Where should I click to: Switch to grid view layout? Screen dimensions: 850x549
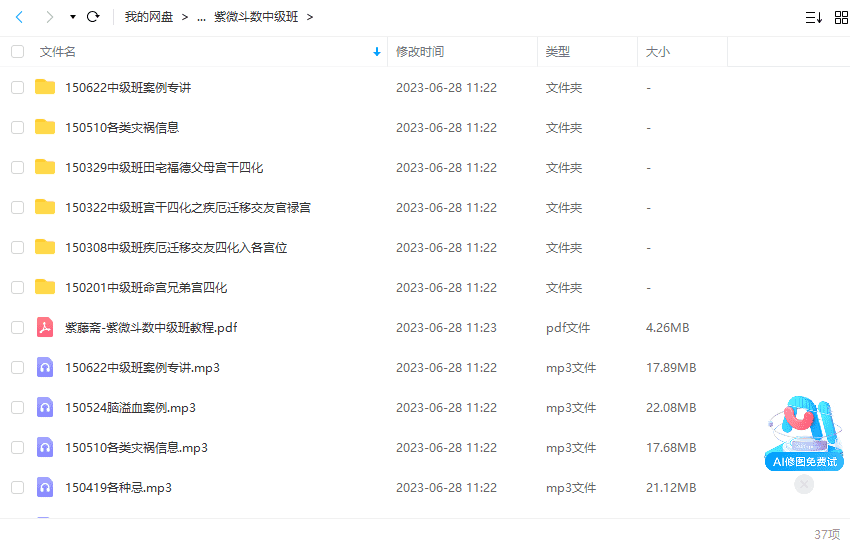(x=839, y=17)
